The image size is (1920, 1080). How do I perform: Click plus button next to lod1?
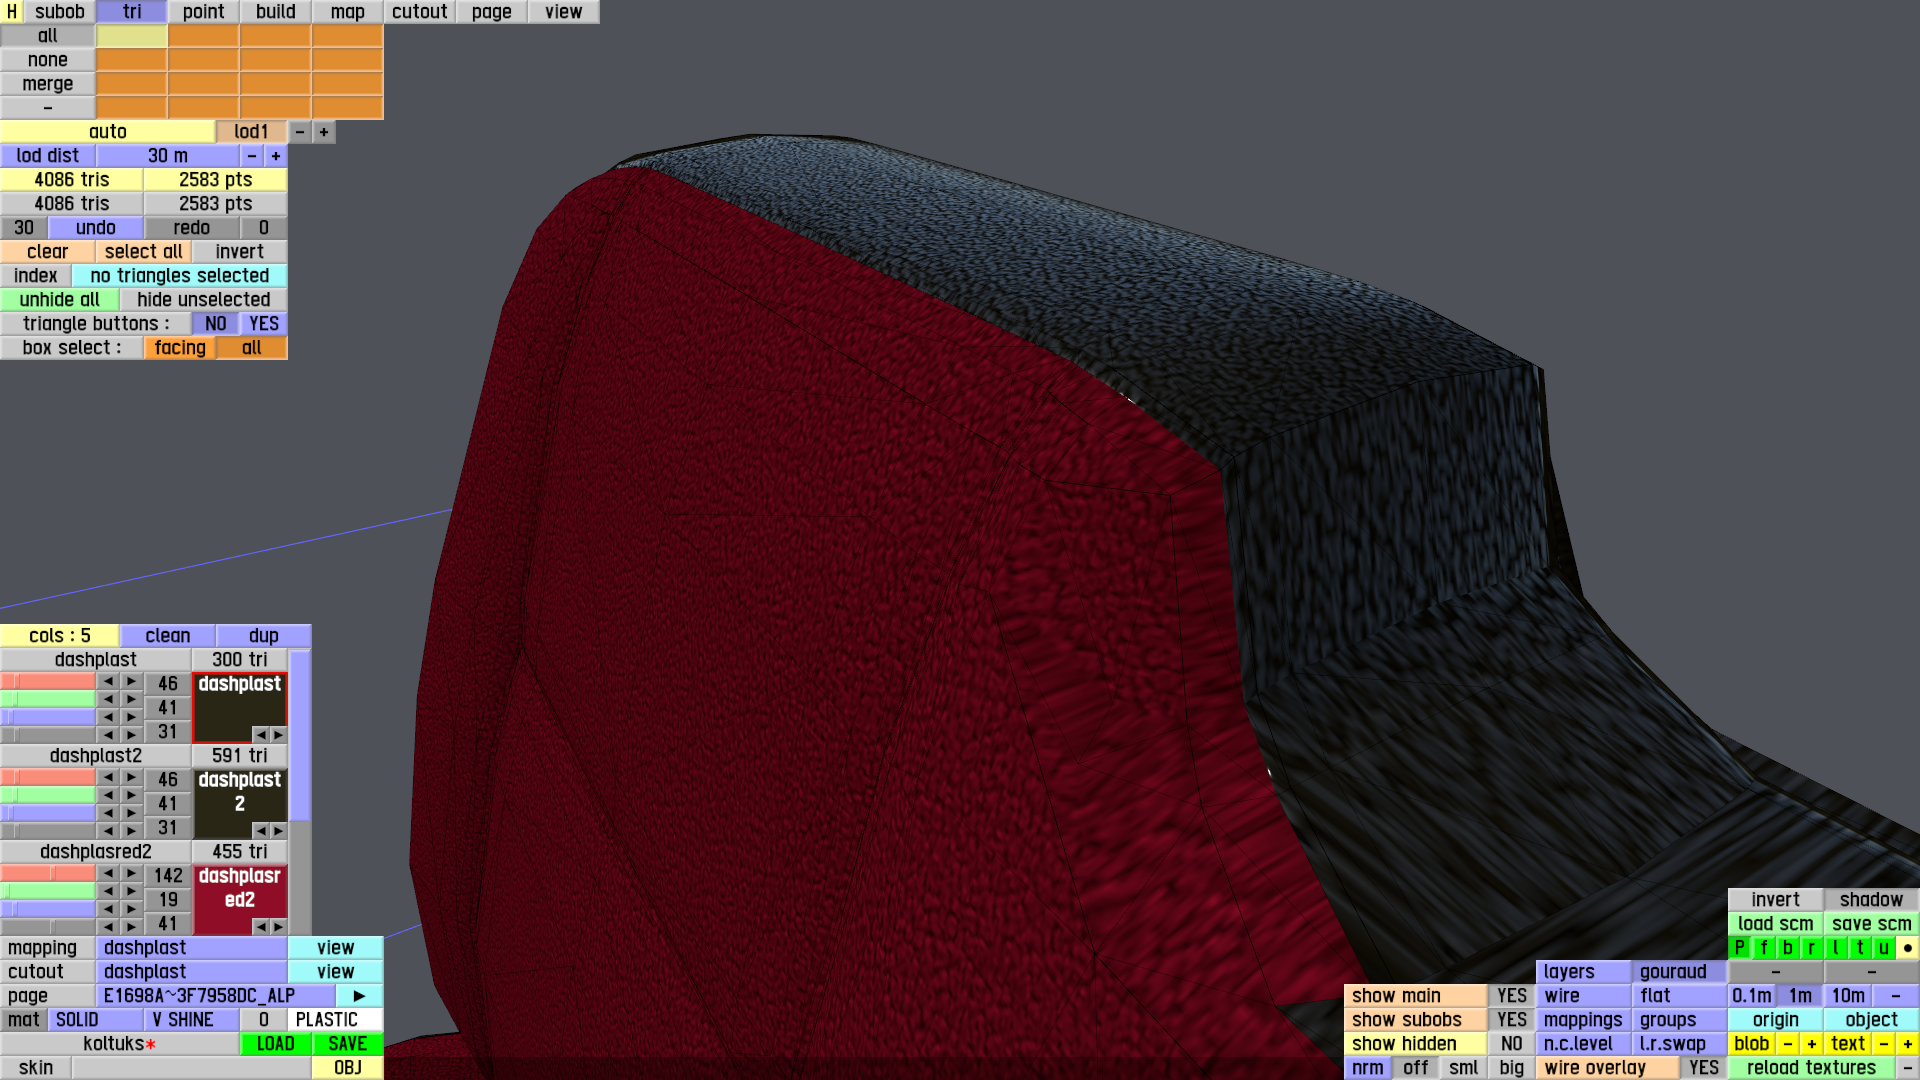pyautogui.click(x=323, y=131)
